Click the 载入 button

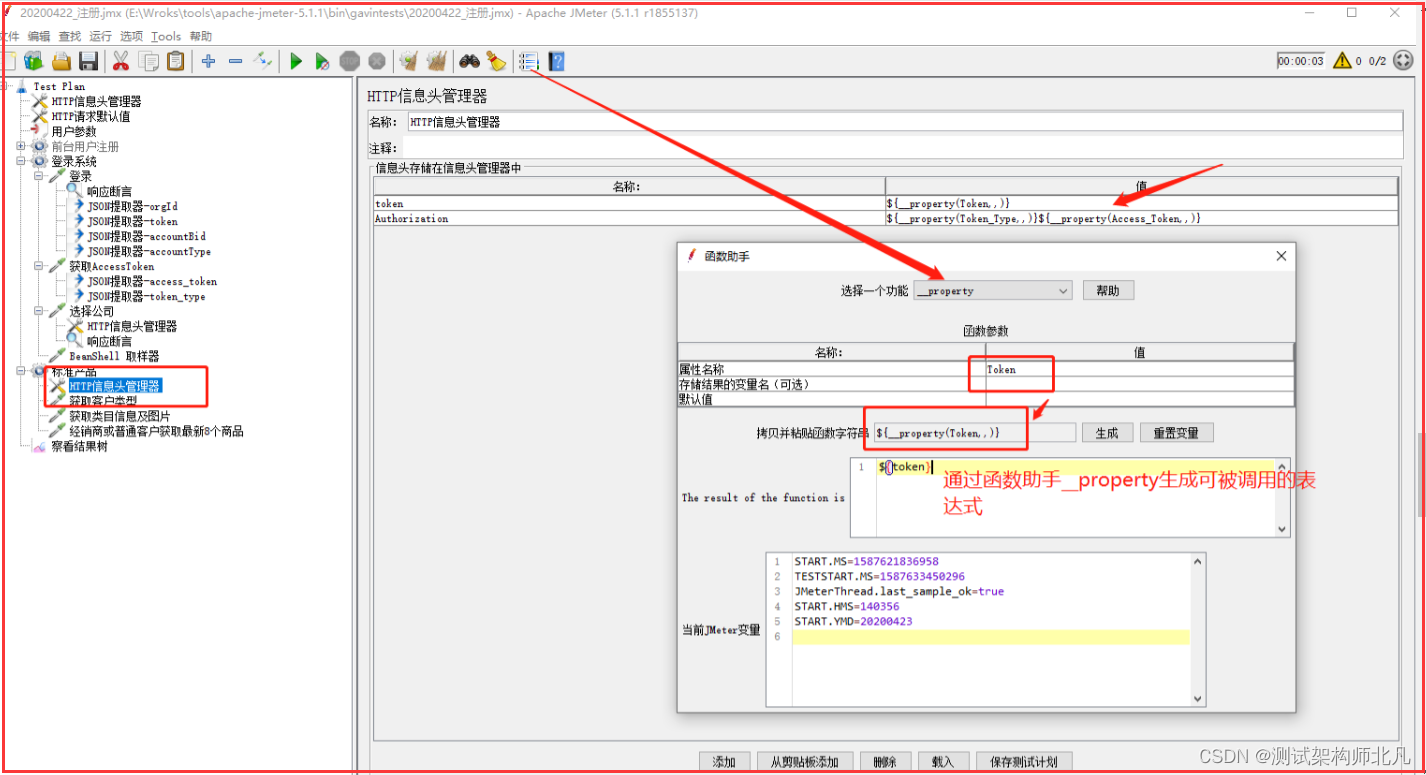tap(943, 762)
